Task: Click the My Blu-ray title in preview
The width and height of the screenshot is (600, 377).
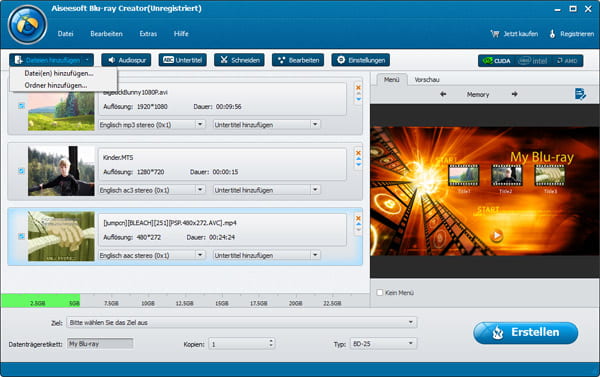Action: point(542,157)
